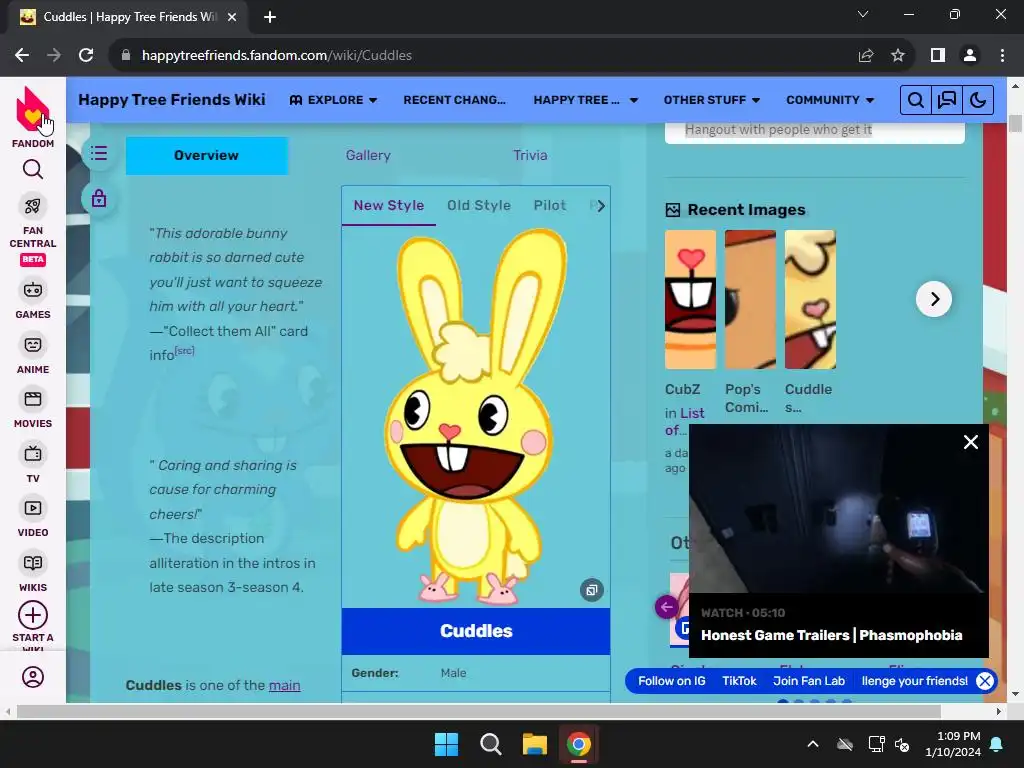Open Recent Changes in wiki nav
Viewport: 1024px width, 768px height.
pos(455,100)
